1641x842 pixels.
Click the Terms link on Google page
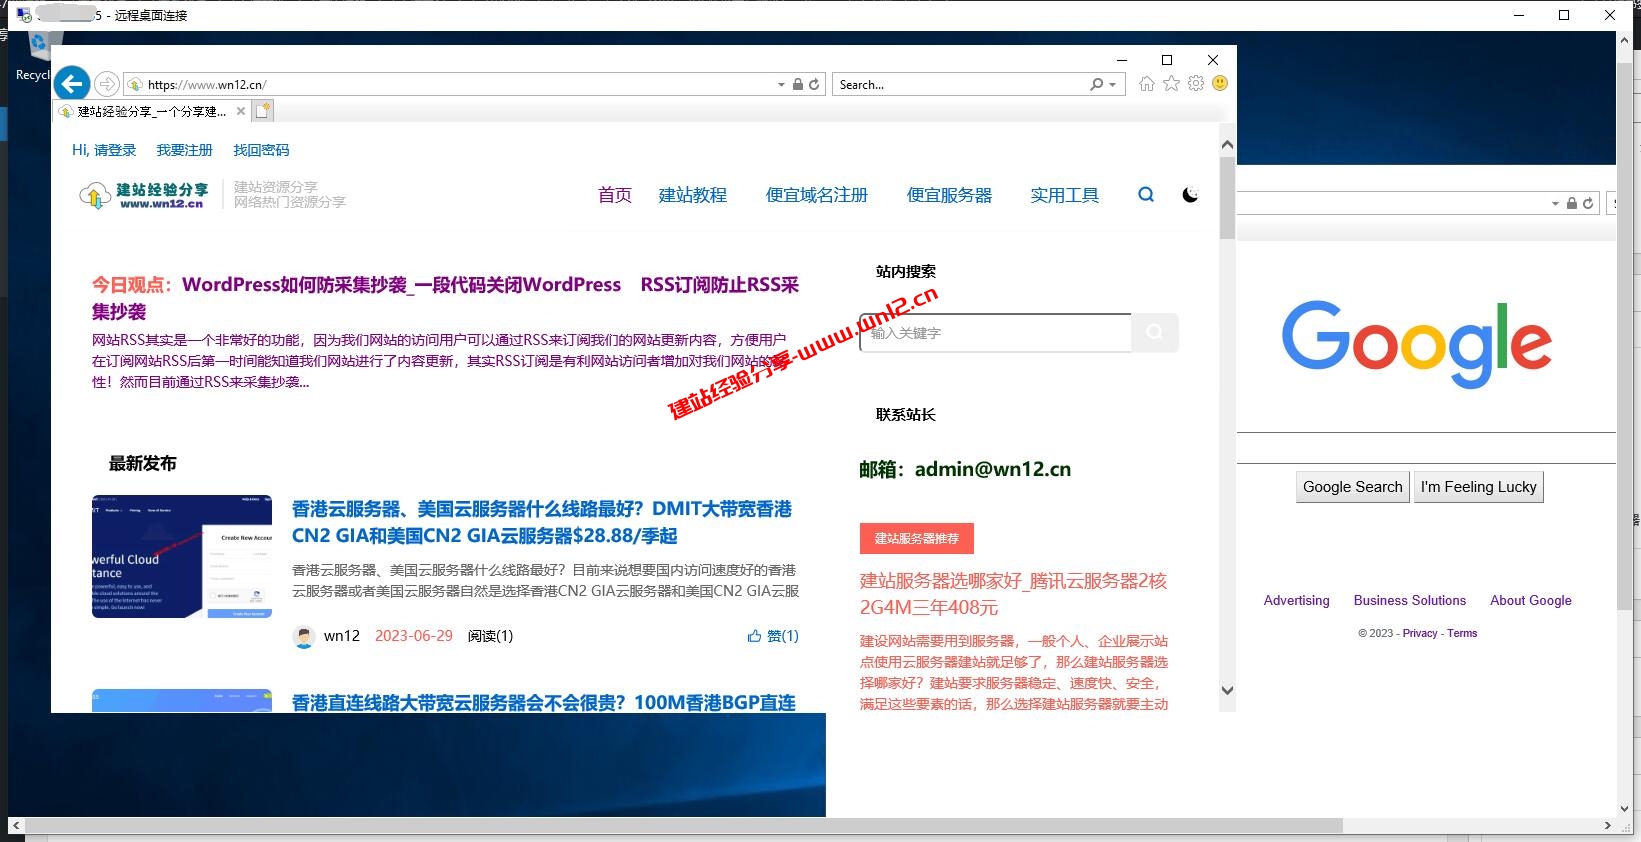1462,633
